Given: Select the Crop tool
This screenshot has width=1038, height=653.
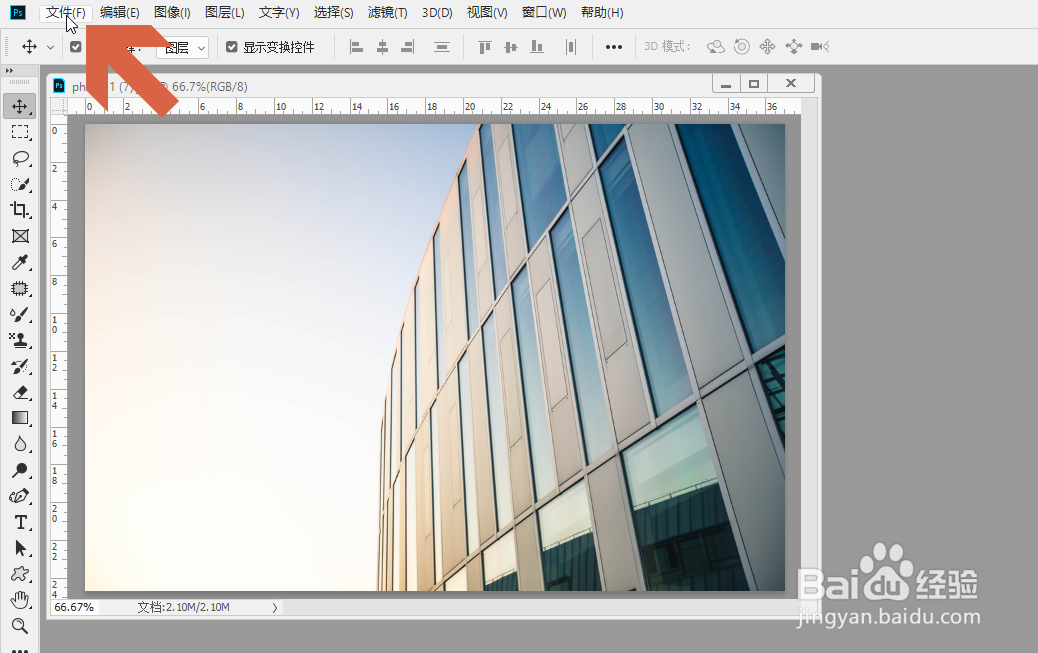Looking at the screenshot, I should click(20, 210).
